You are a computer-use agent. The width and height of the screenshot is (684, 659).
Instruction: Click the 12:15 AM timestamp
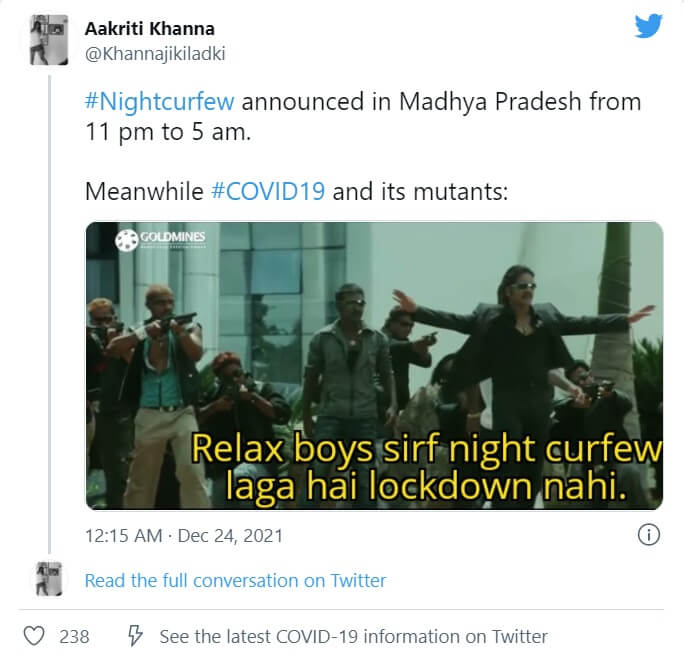point(123,536)
